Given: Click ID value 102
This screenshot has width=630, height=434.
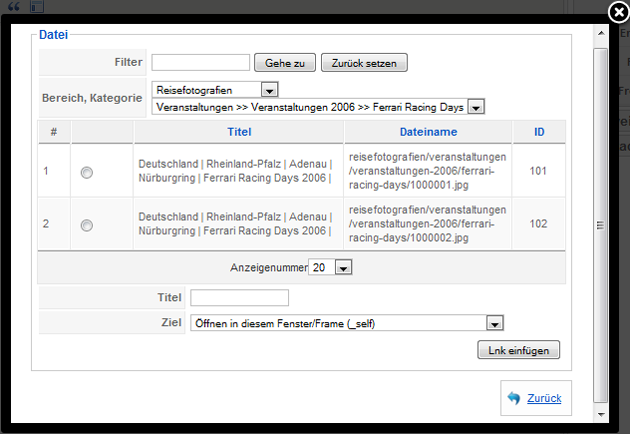Looking at the screenshot, I should coord(538,223).
